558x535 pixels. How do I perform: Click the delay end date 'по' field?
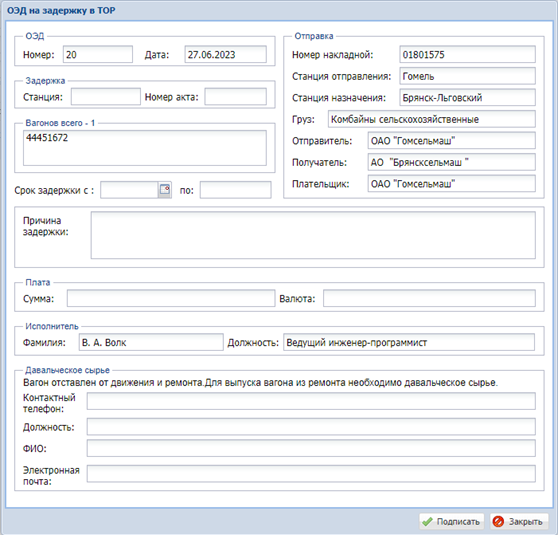point(236,190)
